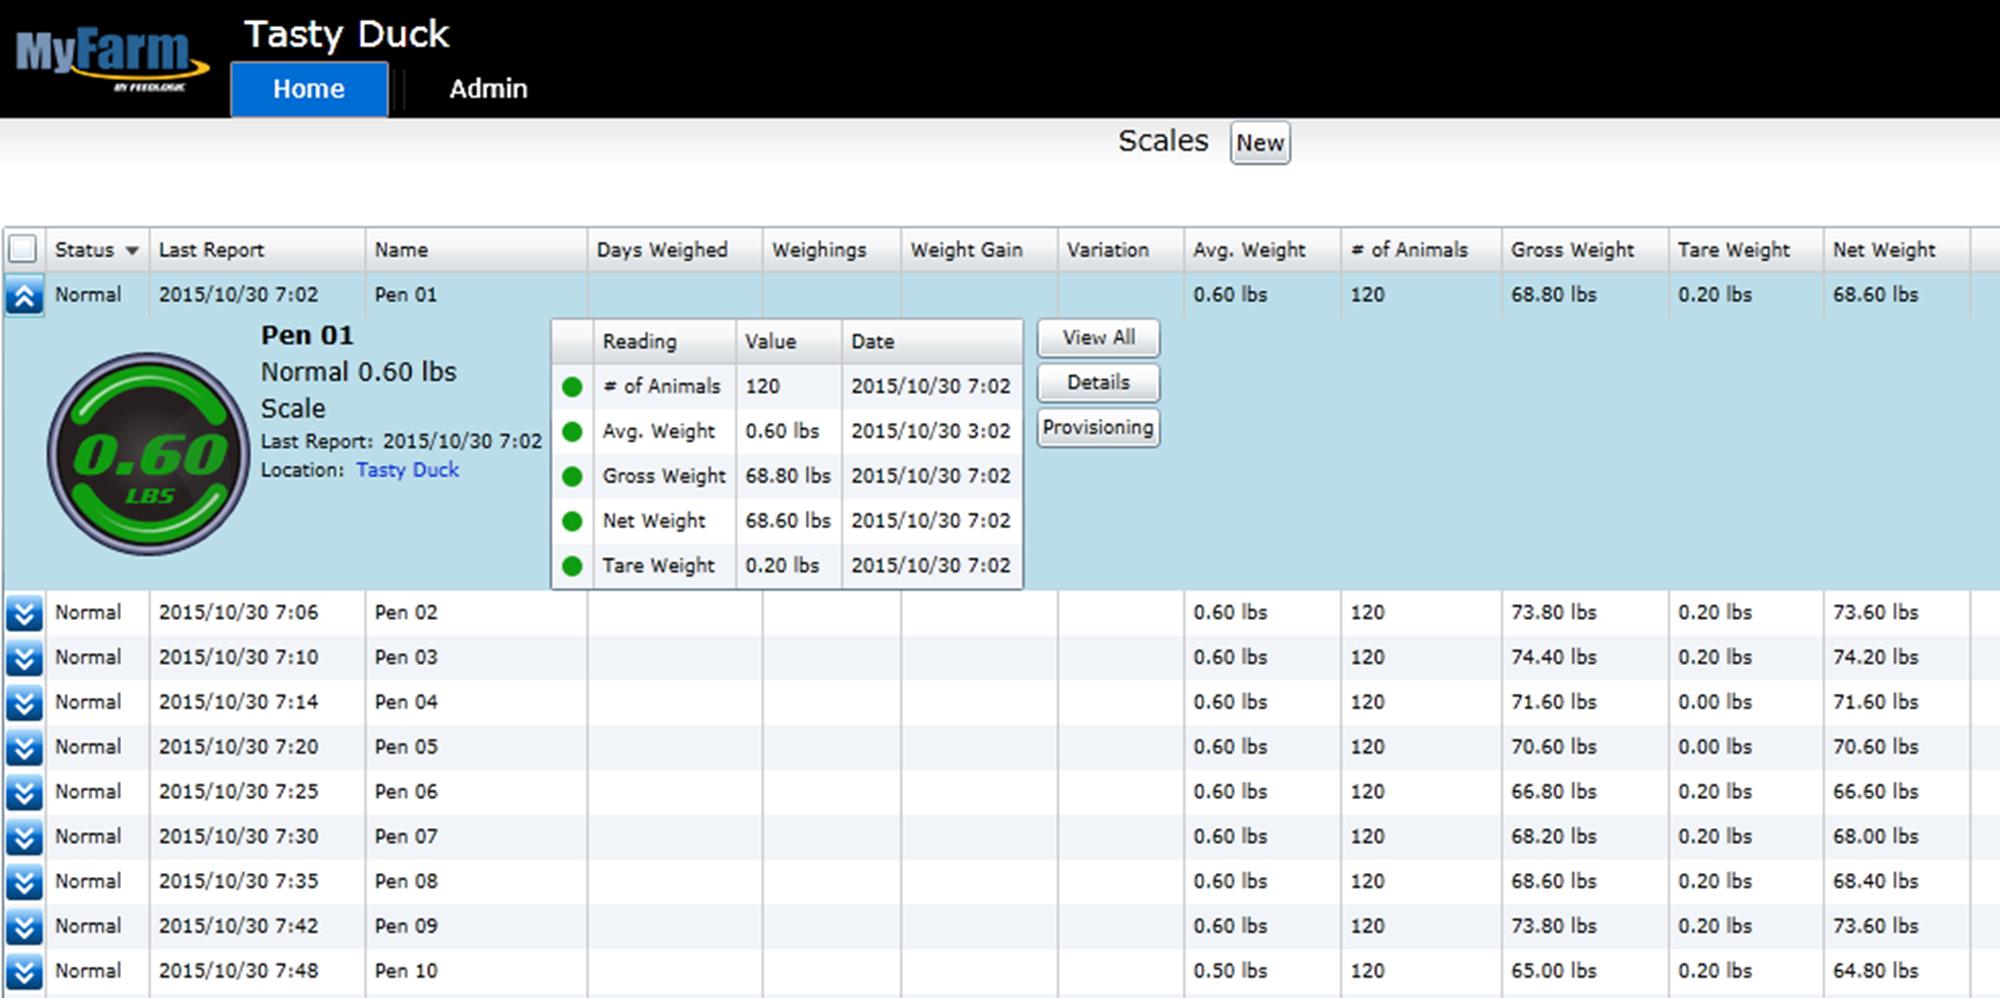2000x998 pixels.
Task: Click the MyFarm logo
Action: [110, 58]
